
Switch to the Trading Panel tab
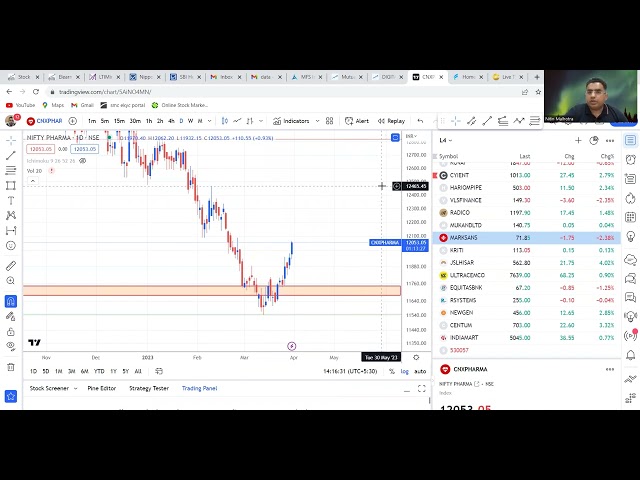(x=199, y=388)
